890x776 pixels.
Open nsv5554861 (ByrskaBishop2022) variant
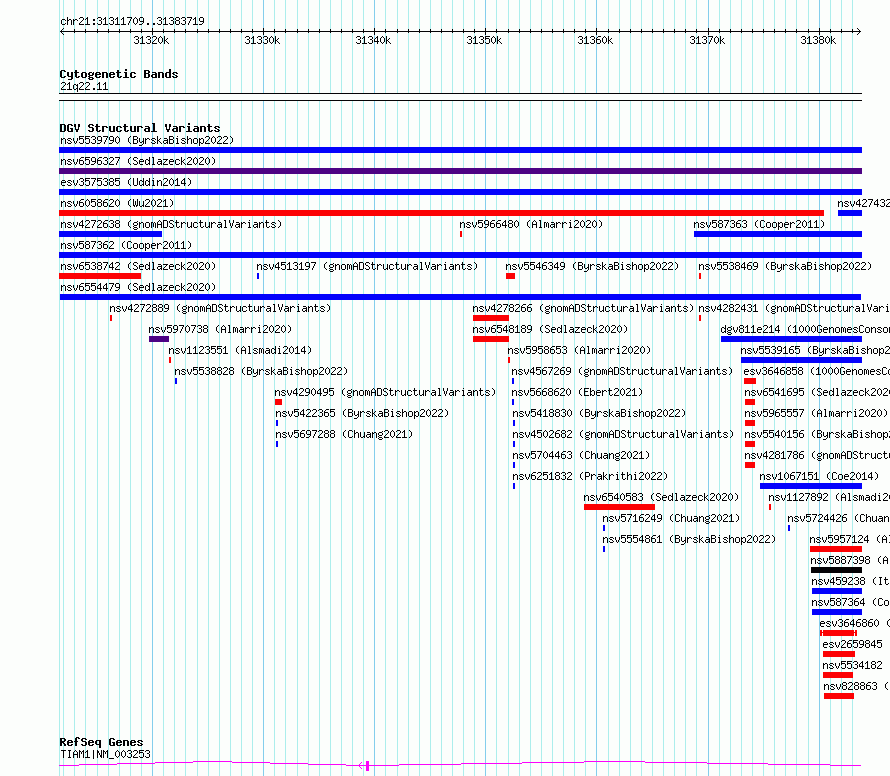689,539
